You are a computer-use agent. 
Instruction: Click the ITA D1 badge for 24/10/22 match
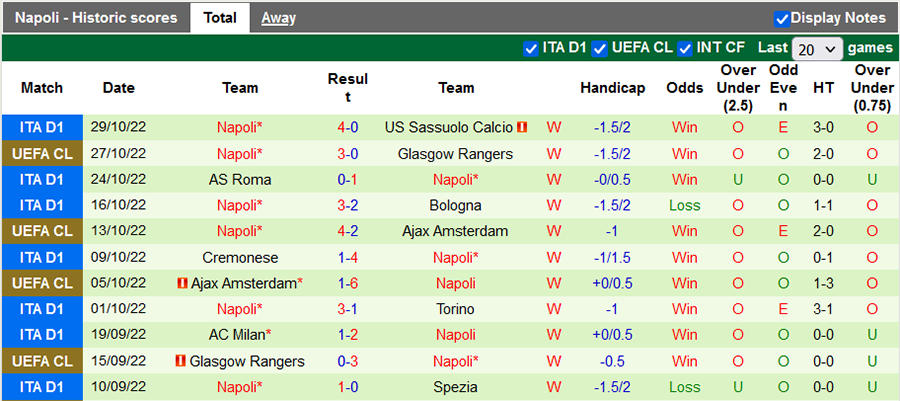tap(41, 180)
